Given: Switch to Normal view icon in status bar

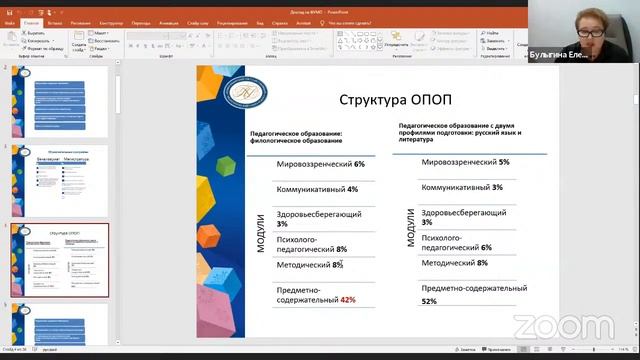Looking at the screenshot, I should [x=523, y=349].
